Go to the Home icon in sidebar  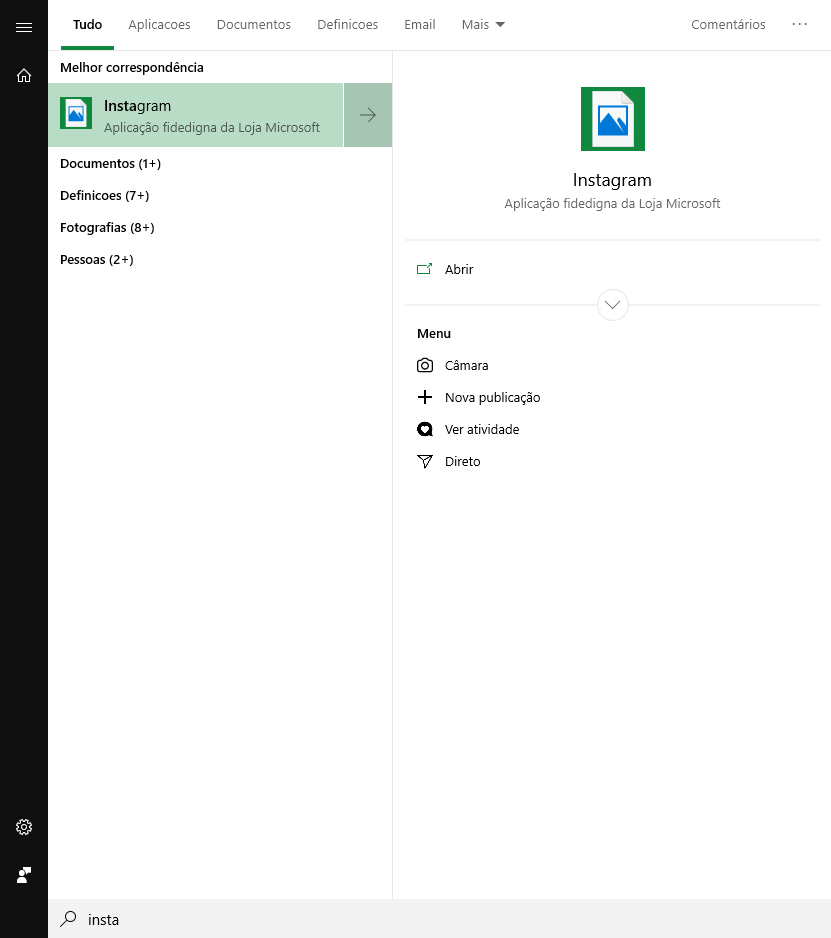click(x=24, y=75)
